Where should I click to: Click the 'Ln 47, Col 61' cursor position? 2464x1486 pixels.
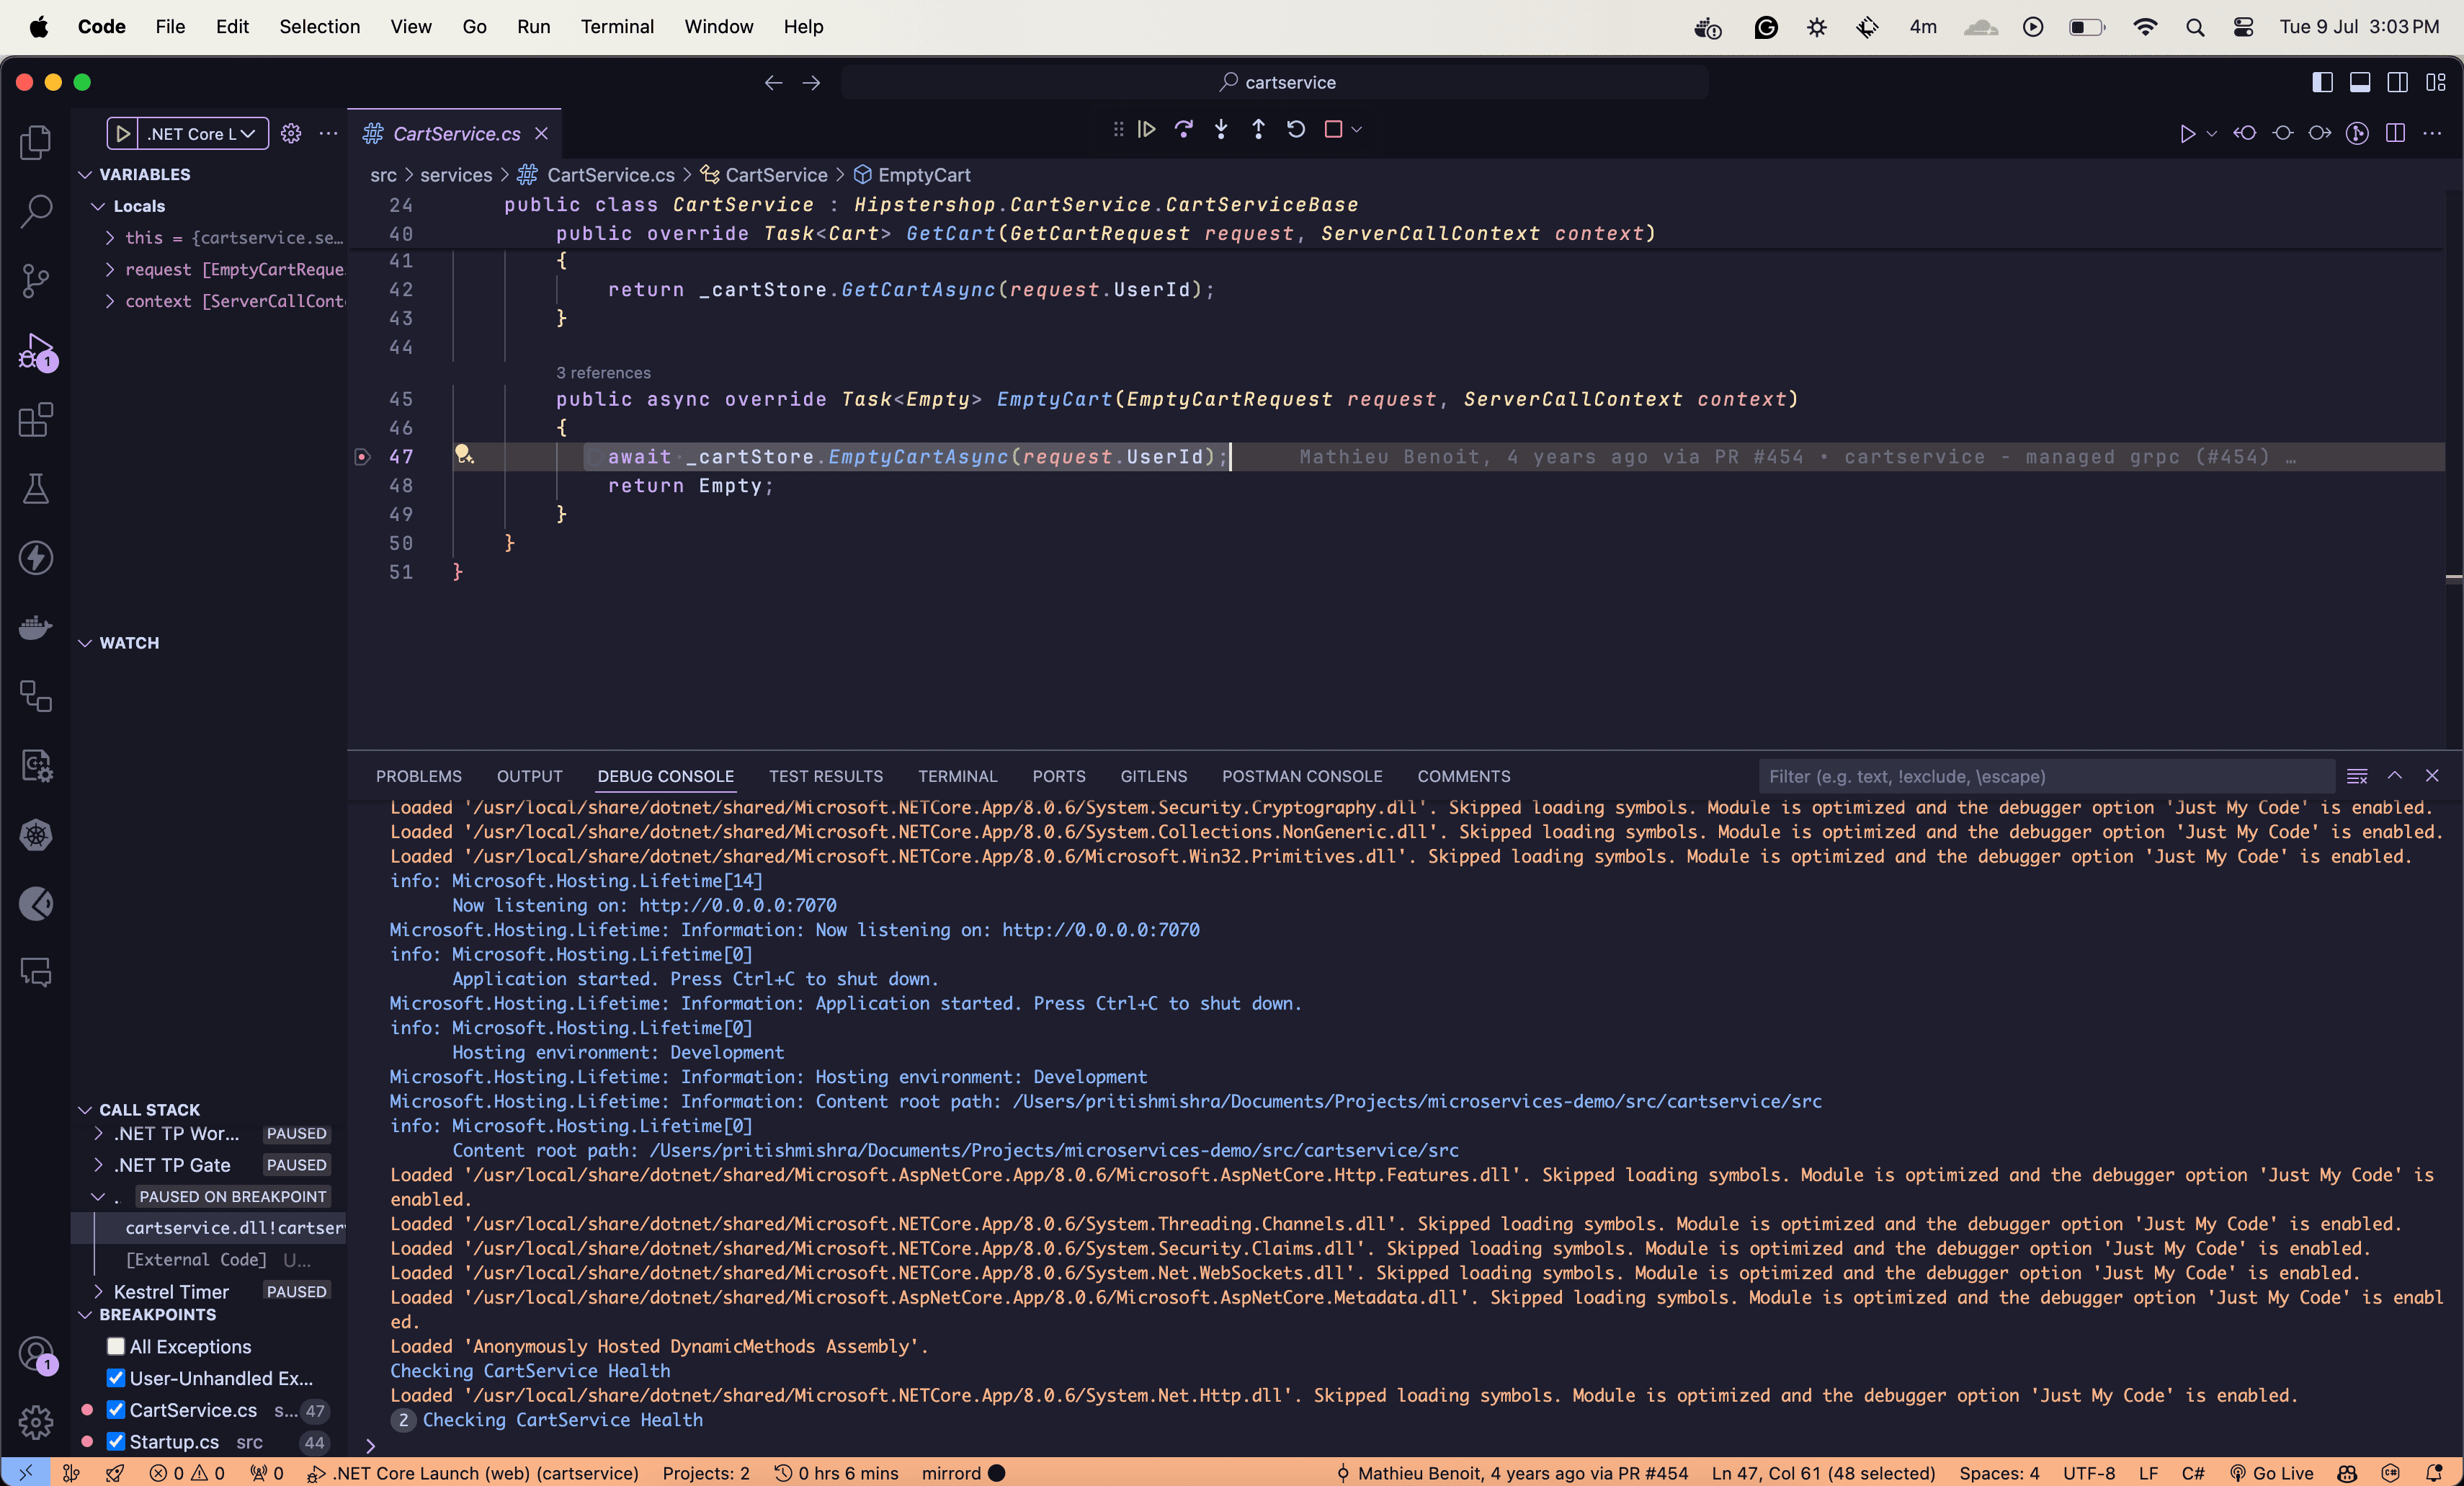pyautogui.click(x=1824, y=1473)
